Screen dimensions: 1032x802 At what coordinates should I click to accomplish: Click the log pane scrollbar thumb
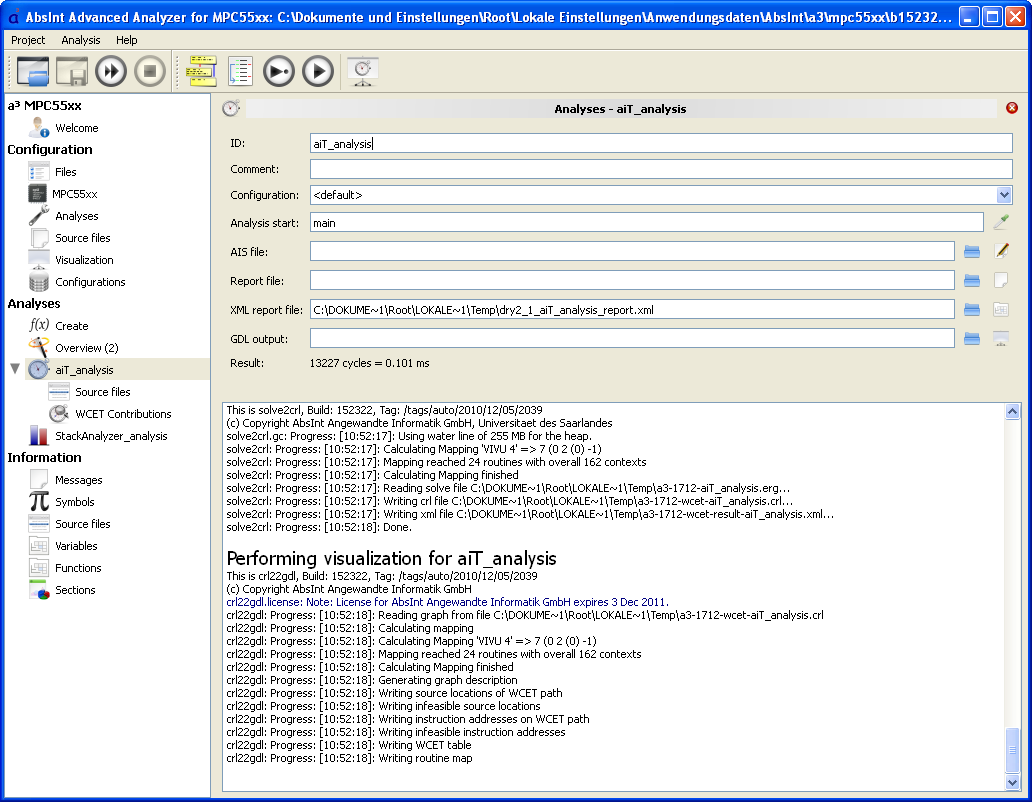[x=1012, y=750]
